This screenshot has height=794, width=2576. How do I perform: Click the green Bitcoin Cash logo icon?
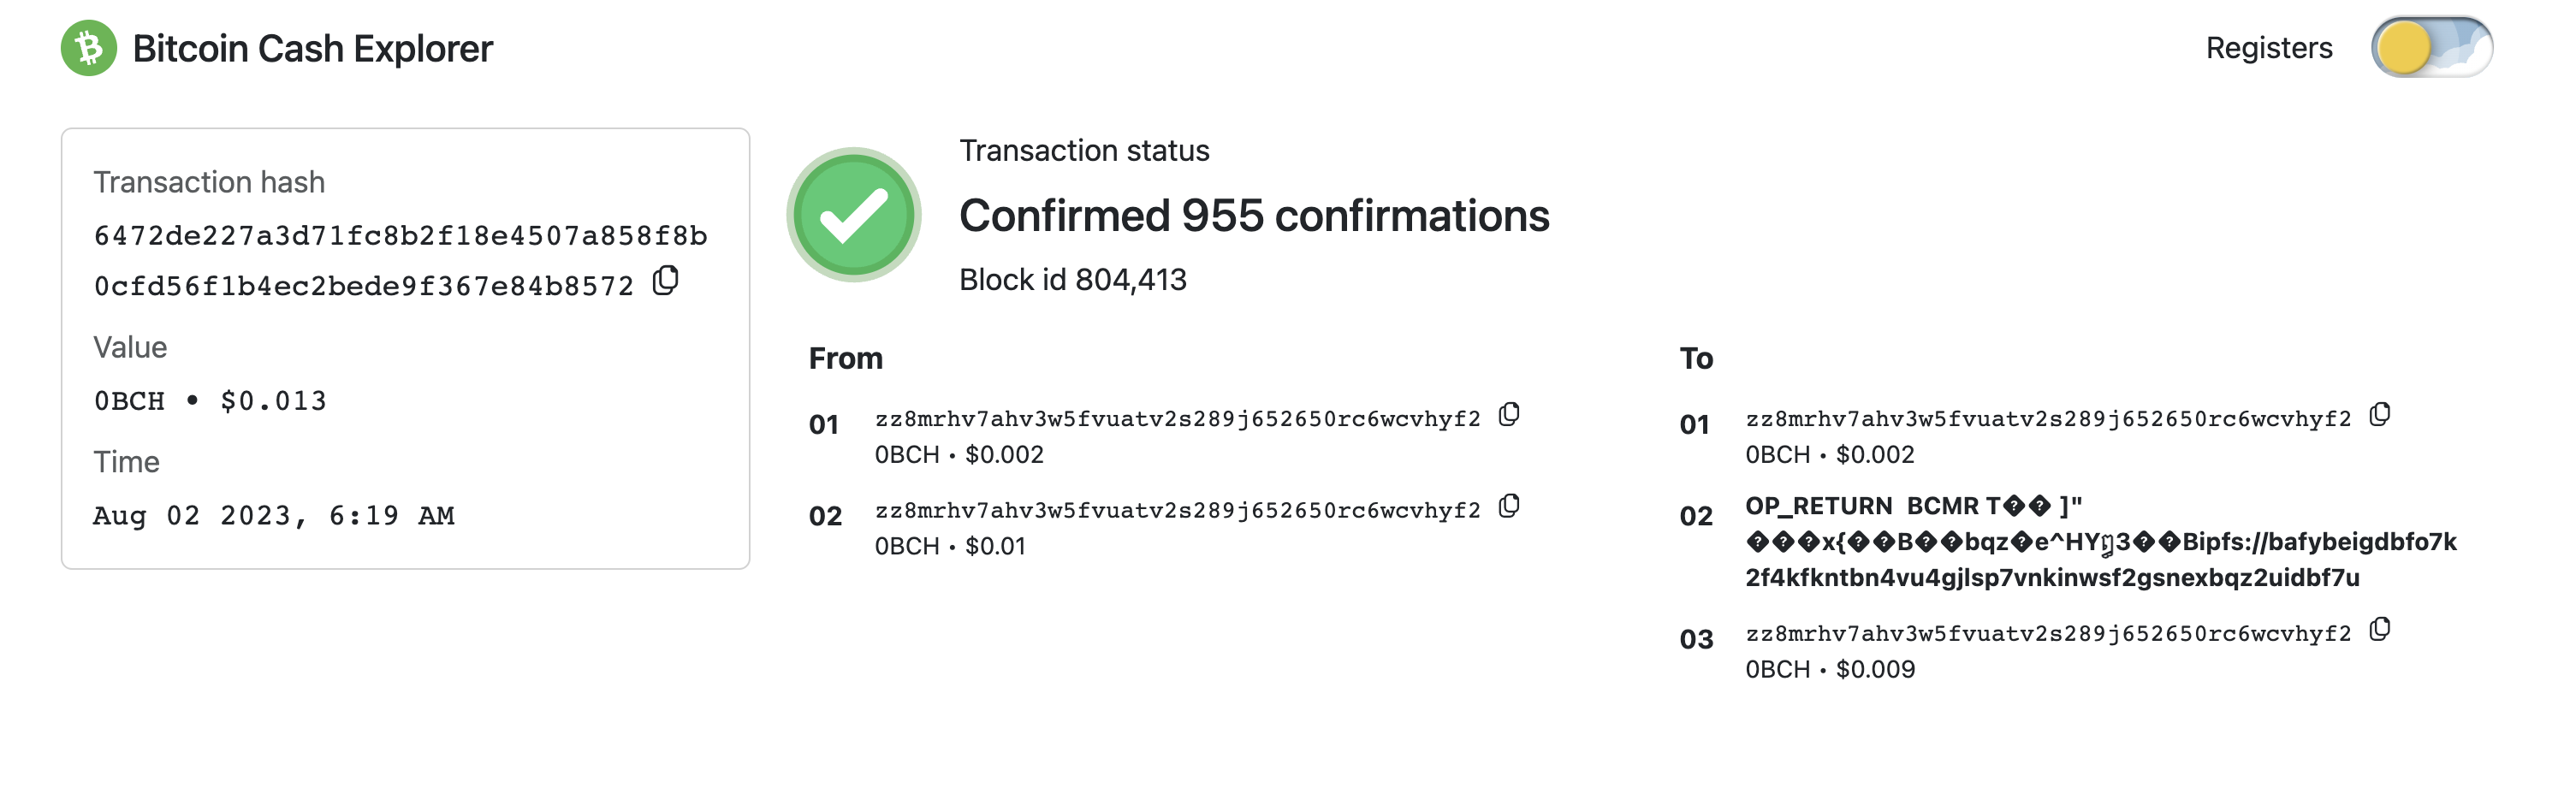88,48
